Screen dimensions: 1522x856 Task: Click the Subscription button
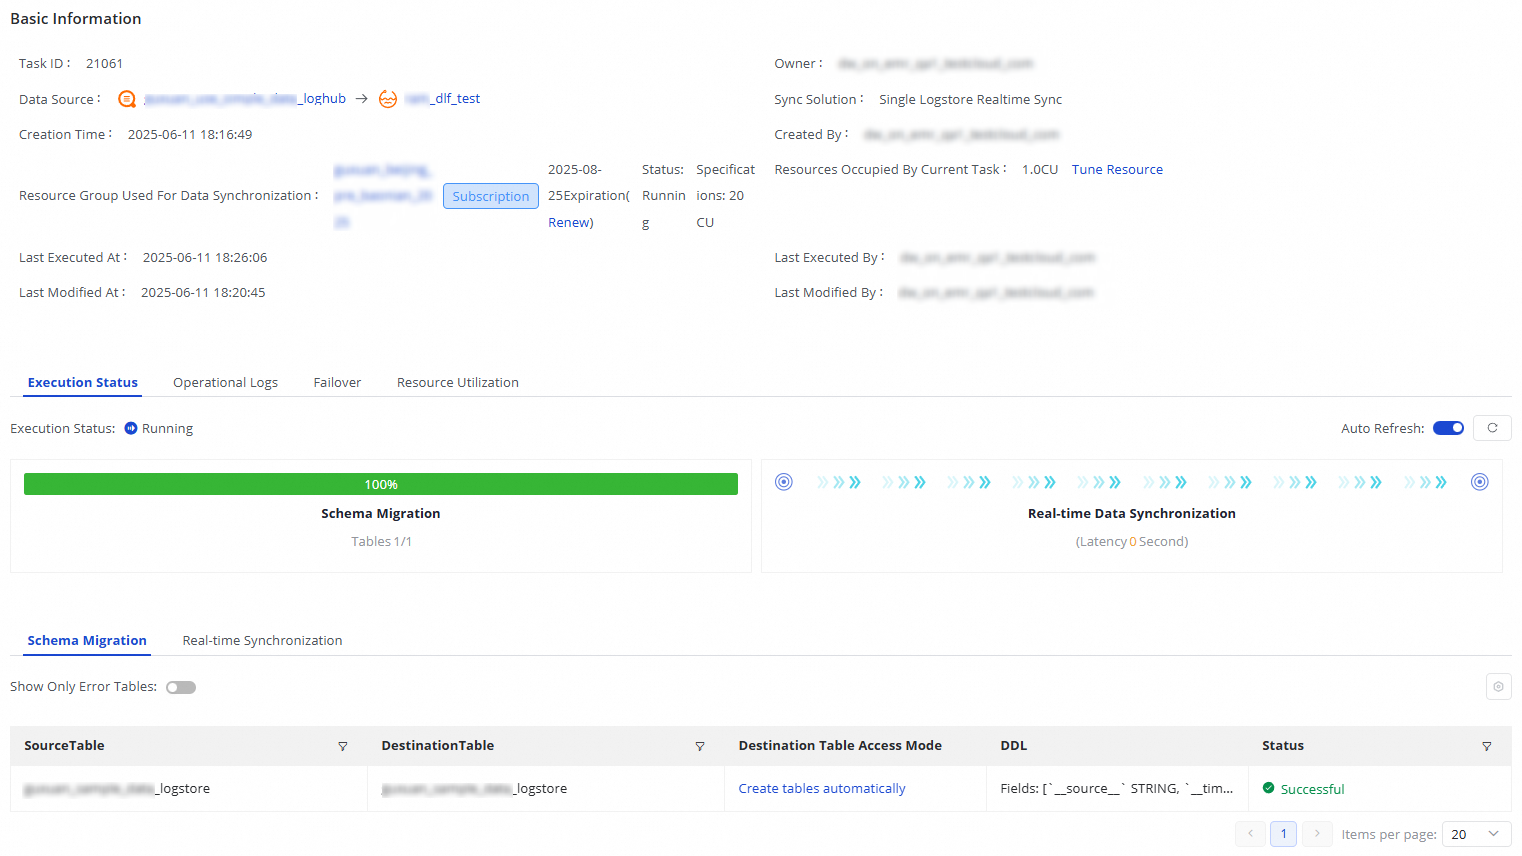[x=491, y=196]
